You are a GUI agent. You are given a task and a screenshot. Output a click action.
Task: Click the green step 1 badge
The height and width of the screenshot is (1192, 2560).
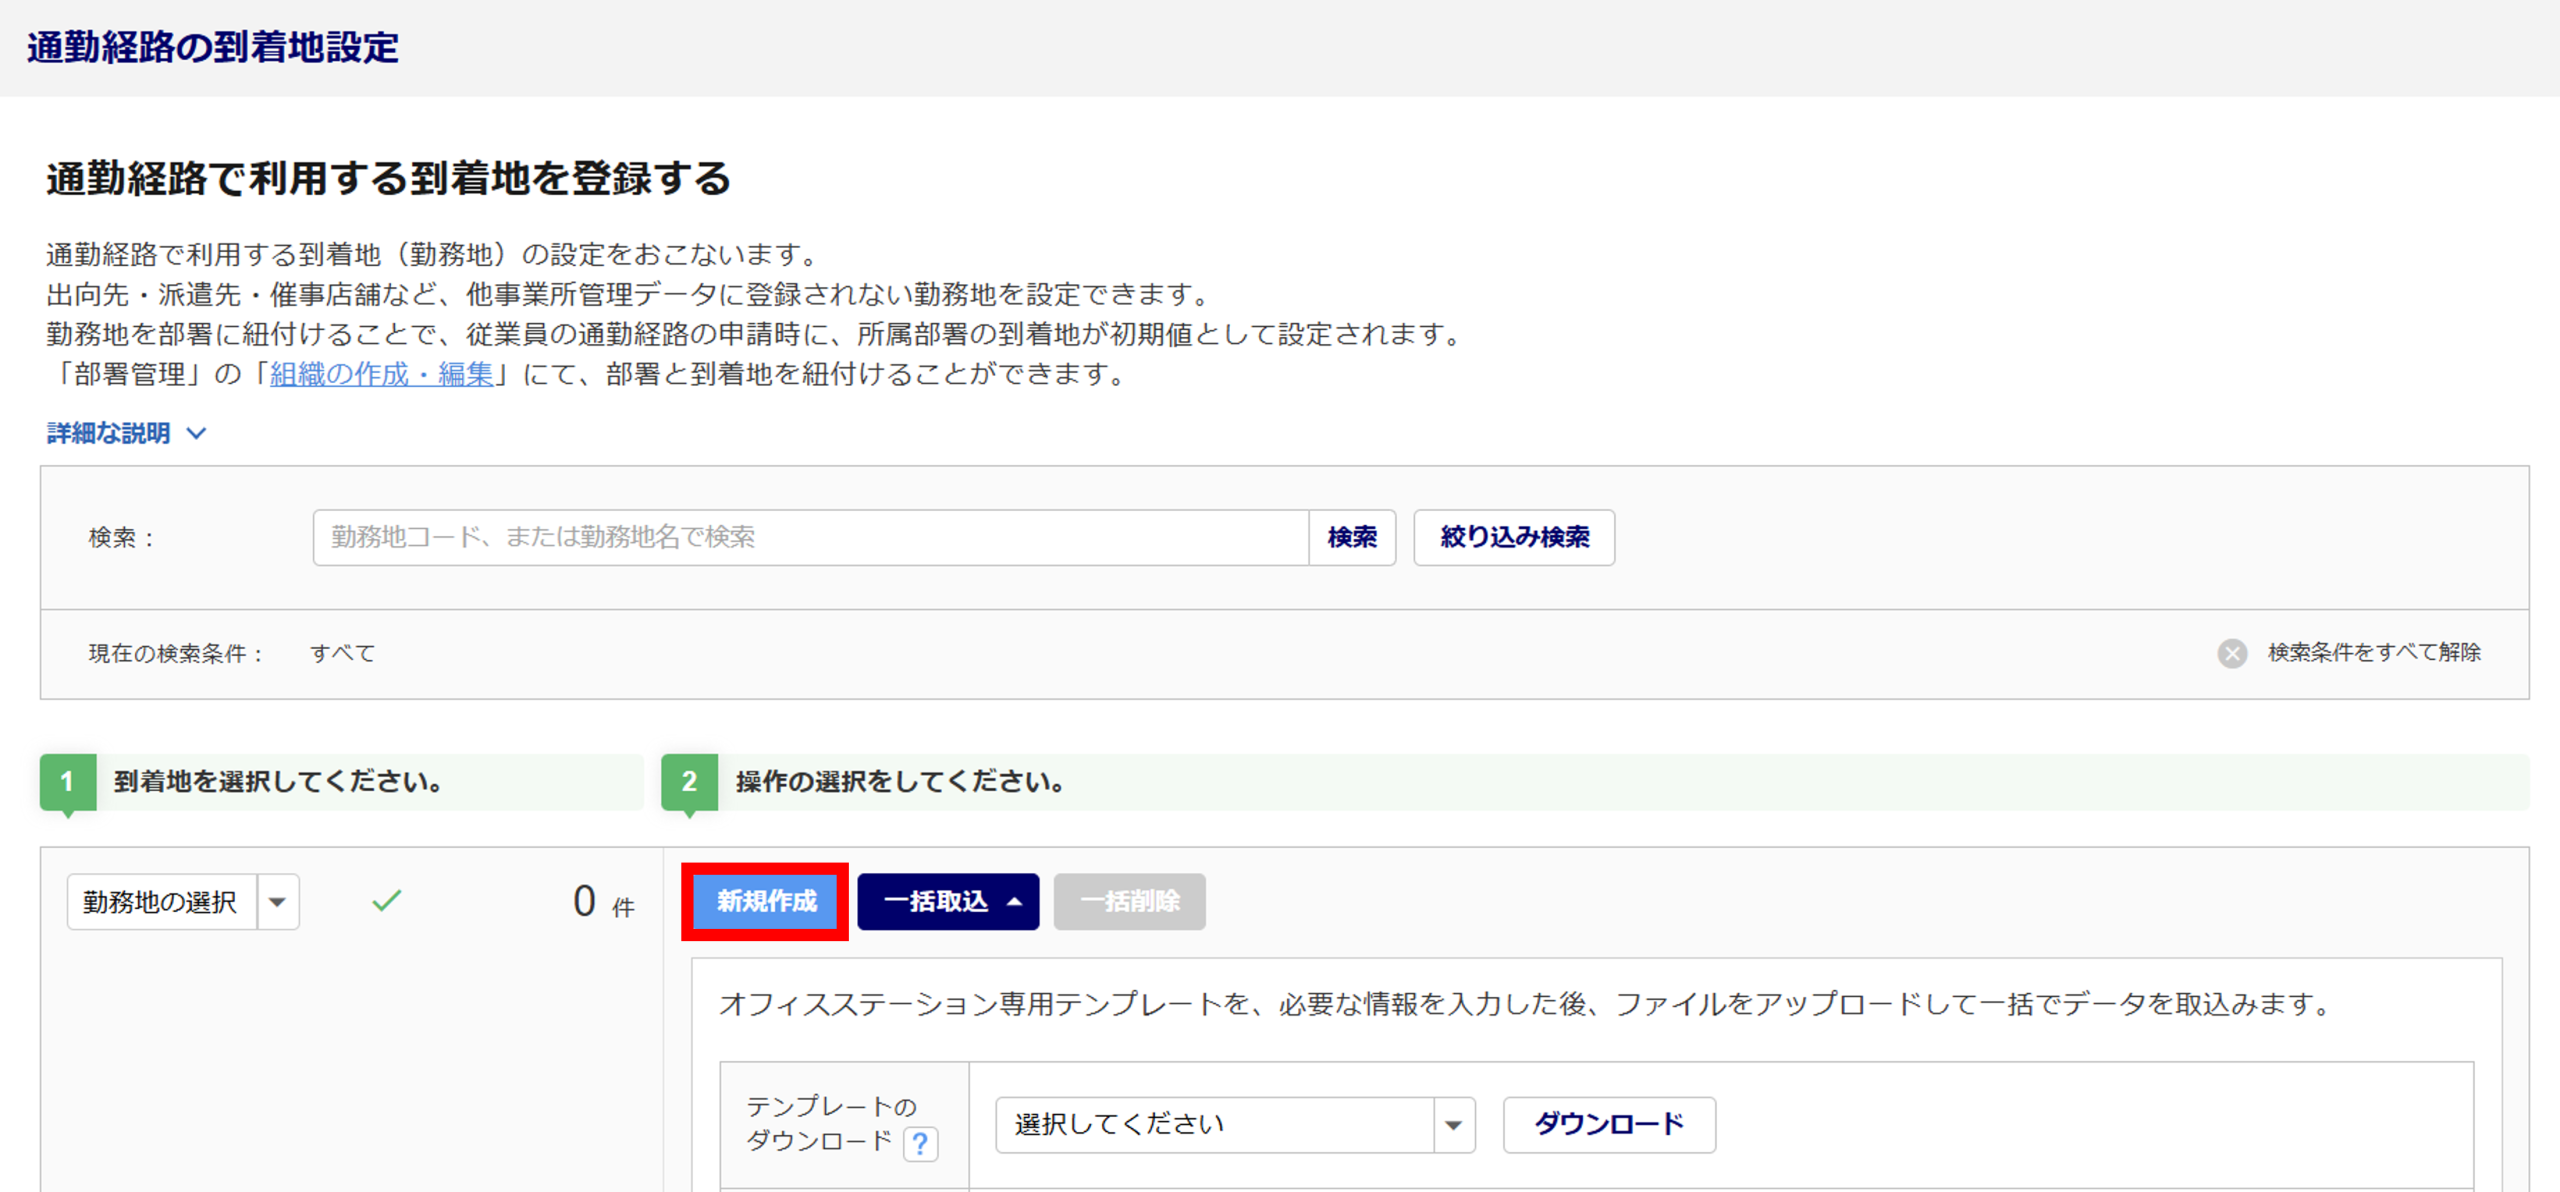tap(68, 782)
